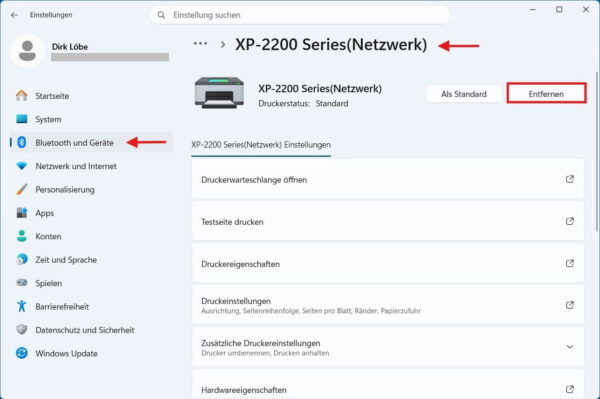Click the Konten person icon
This screenshot has width=600, height=399.
click(x=22, y=236)
